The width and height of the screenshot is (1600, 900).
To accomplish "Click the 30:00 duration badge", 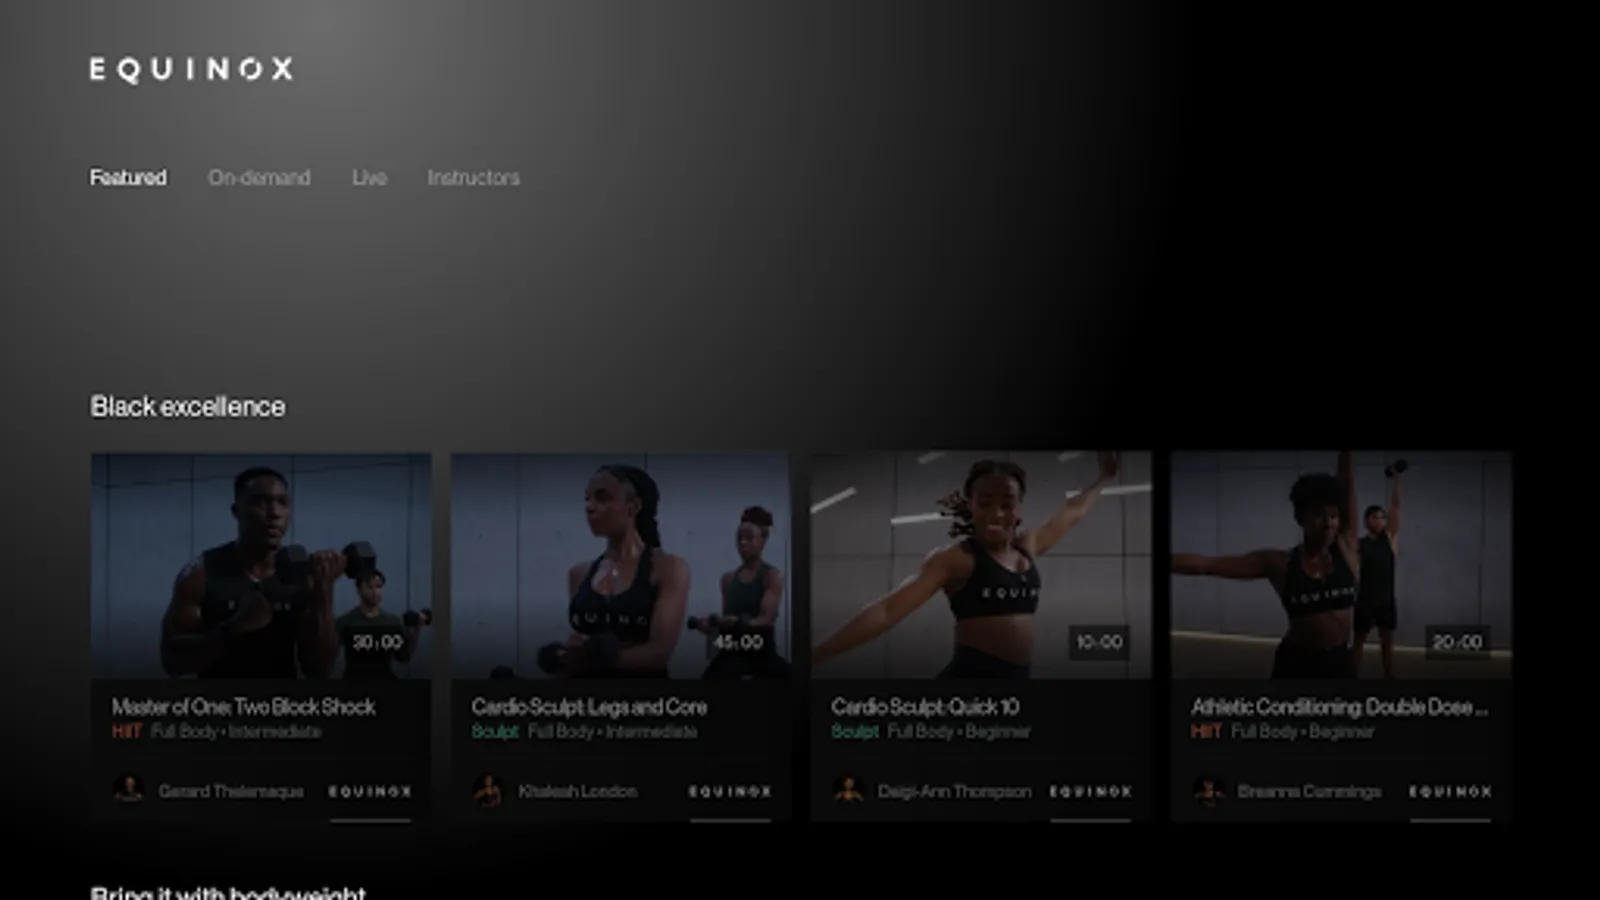I will (378, 642).
